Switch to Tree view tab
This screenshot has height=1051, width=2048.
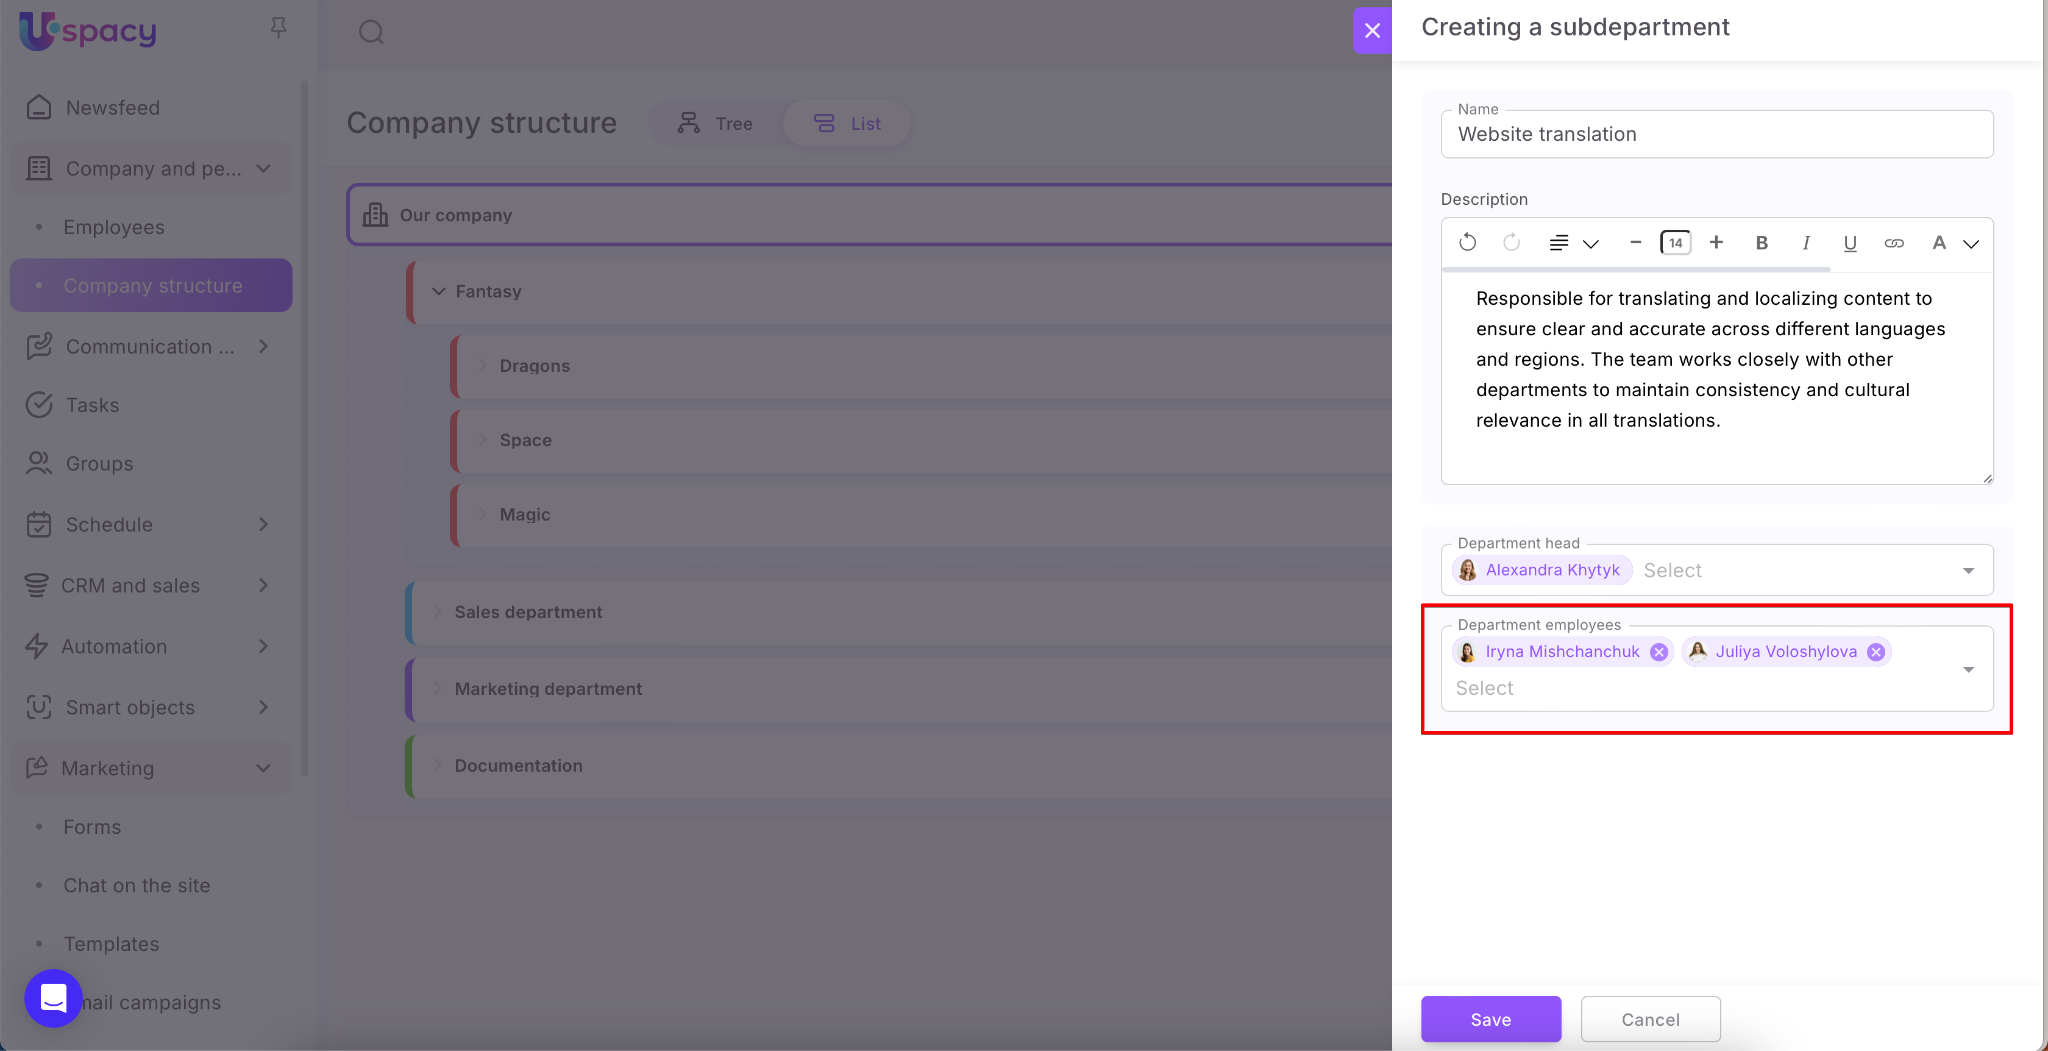[x=715, y=124]
